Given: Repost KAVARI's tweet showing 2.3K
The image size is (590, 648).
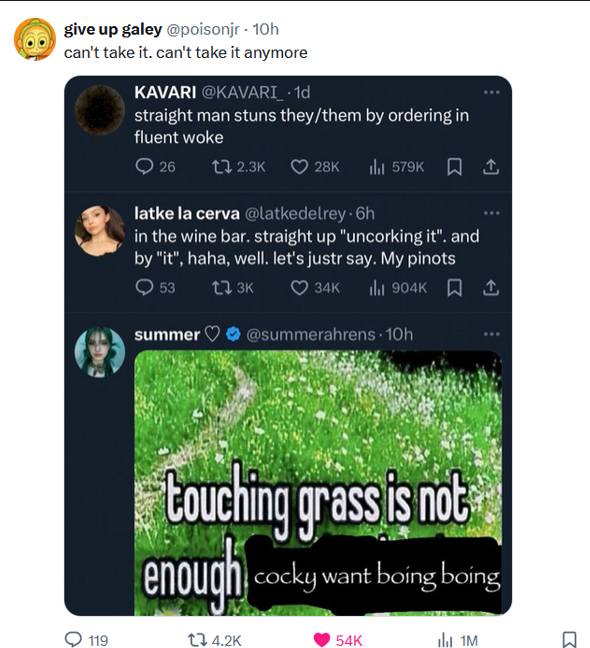Looking at the screenshot, I should (x=221, y=167).
